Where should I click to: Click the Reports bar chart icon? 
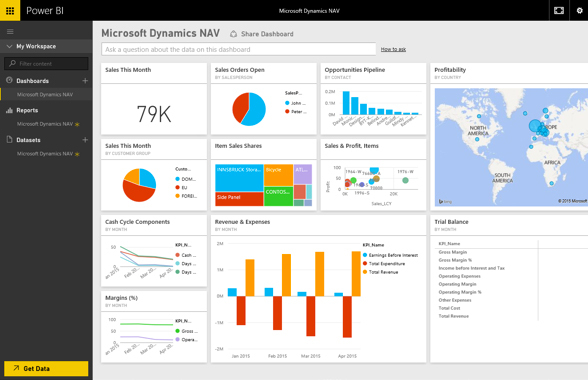pyautogui.click(x=9, y=110)
